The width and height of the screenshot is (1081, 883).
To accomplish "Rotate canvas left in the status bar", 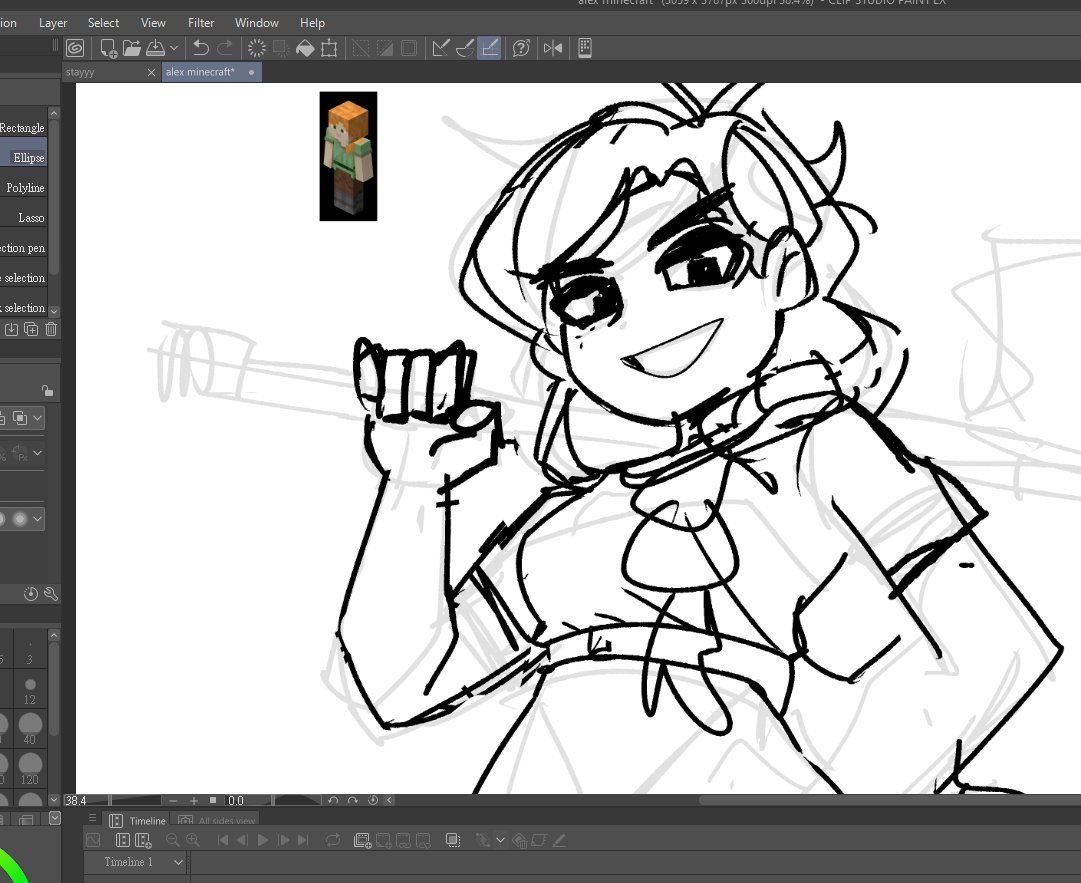I will (x=333, y=800).
